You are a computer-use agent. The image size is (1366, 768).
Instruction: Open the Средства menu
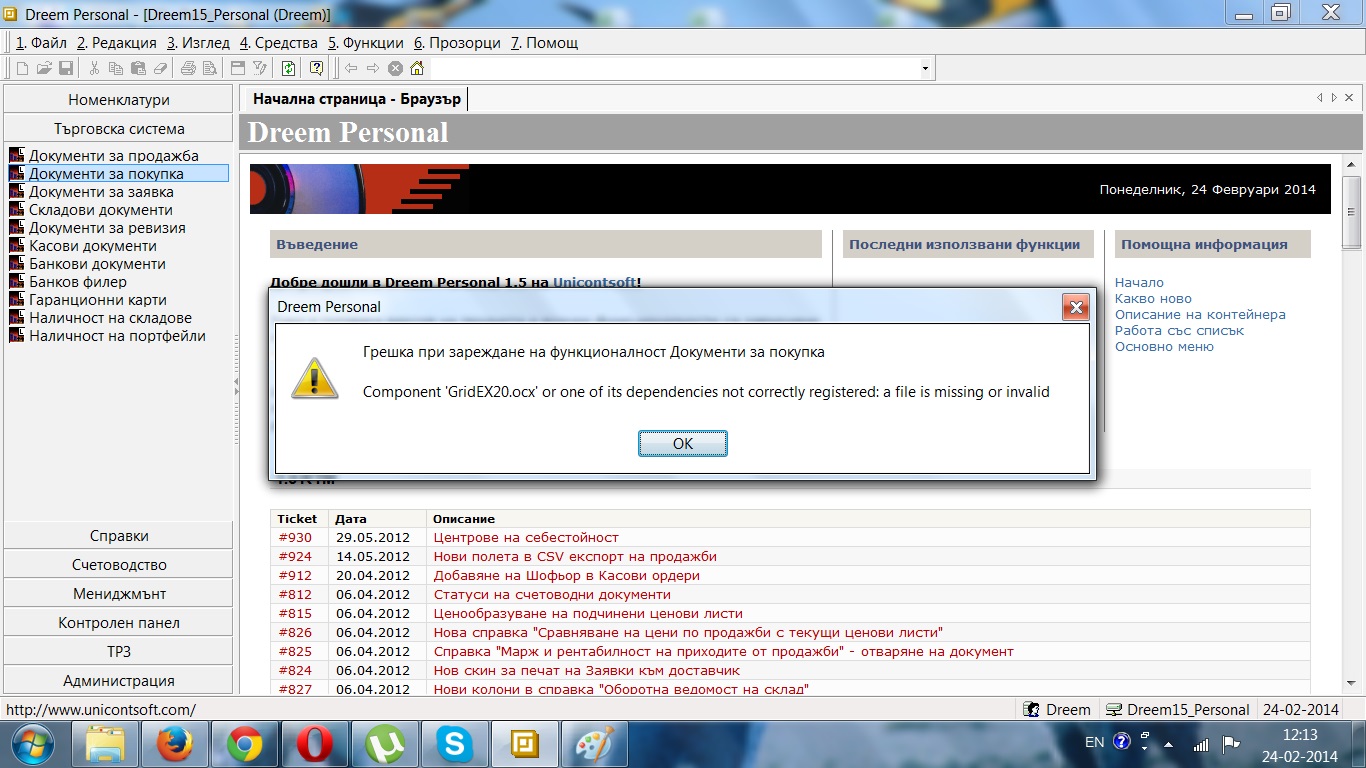coord(279,43)
